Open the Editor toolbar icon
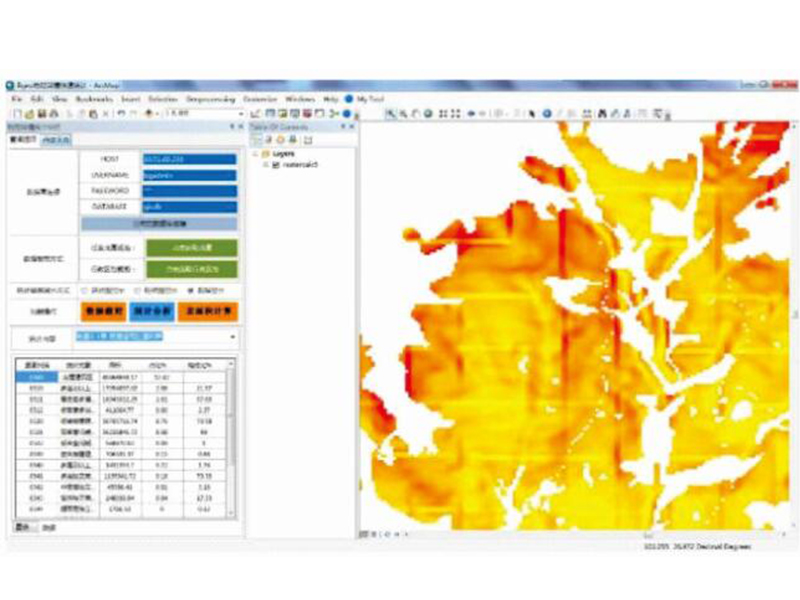The width and height of the screenshot is (800, 600). 257,113
